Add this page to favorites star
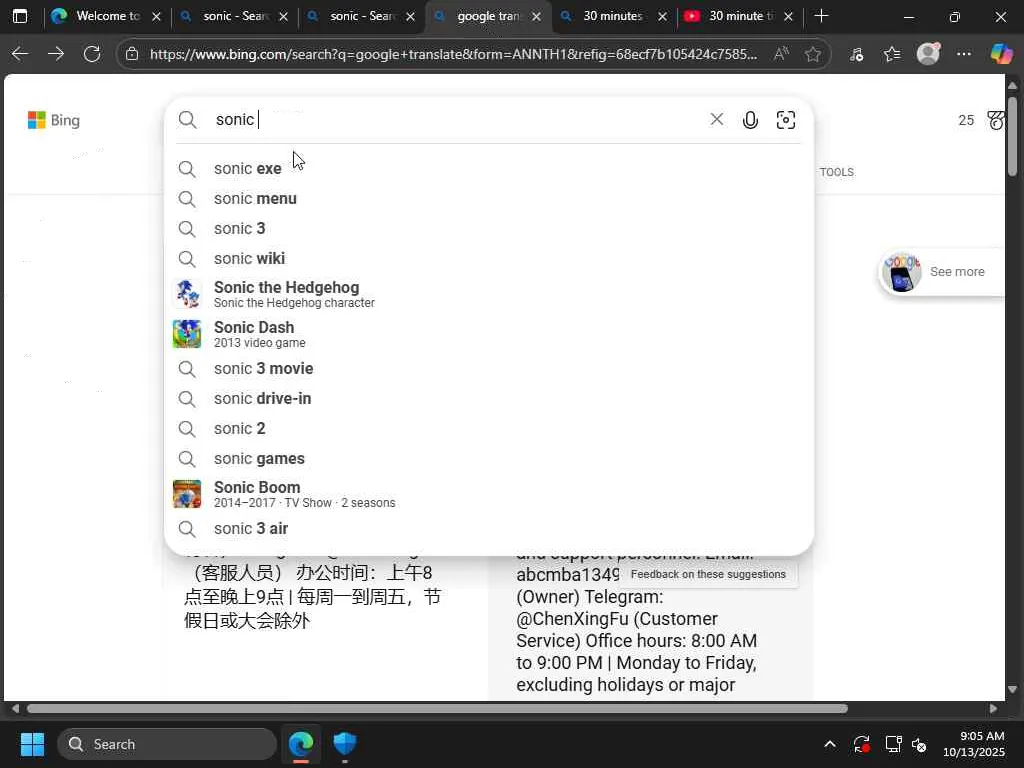This screenshot has width=1024, height=768. 813,54
